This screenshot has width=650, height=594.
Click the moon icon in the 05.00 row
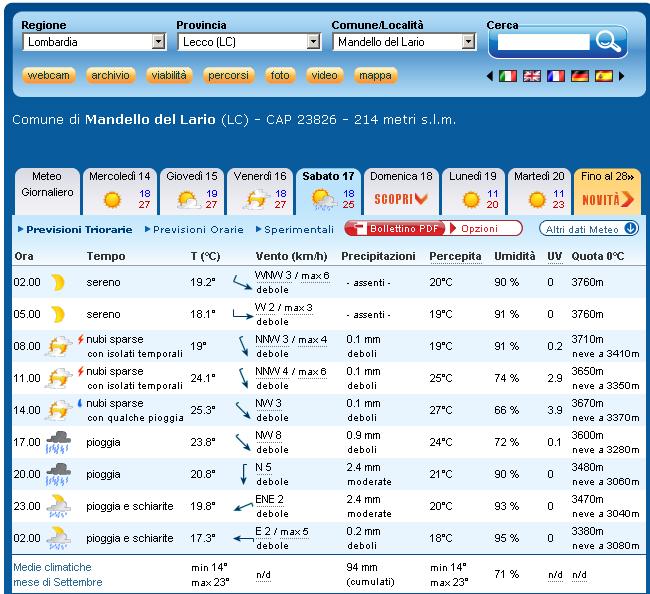[x=58, y=314]
